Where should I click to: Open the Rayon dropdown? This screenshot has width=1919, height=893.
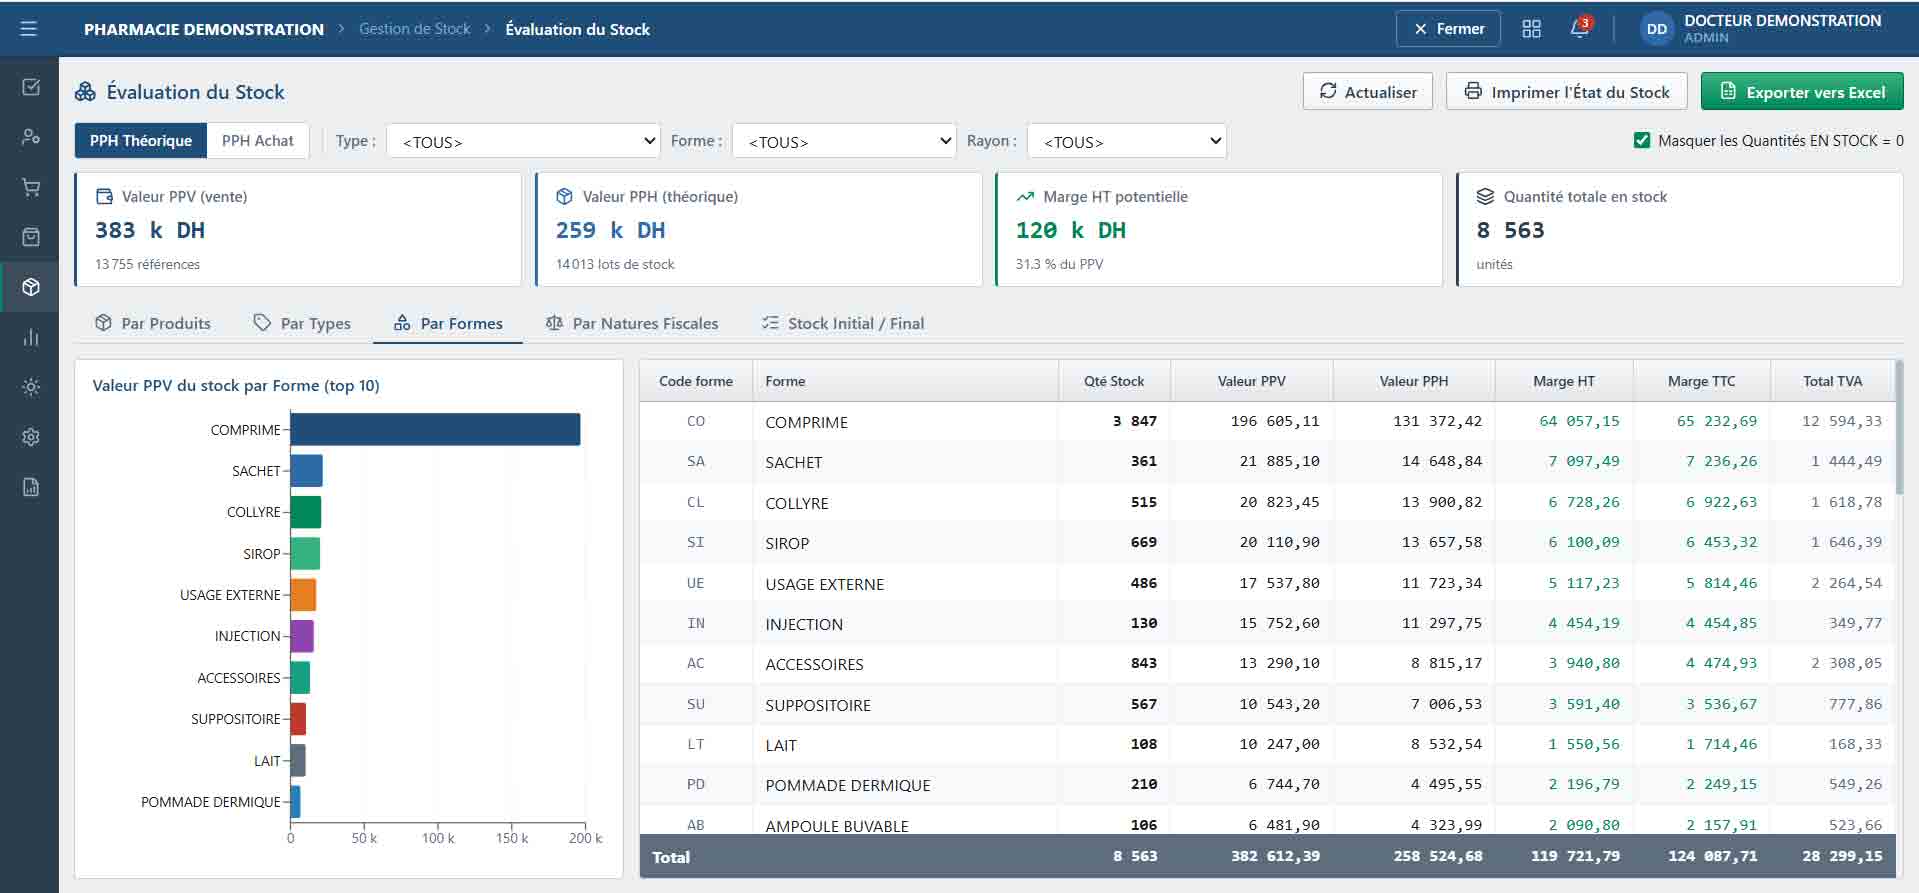click(x=1127, y=141)
